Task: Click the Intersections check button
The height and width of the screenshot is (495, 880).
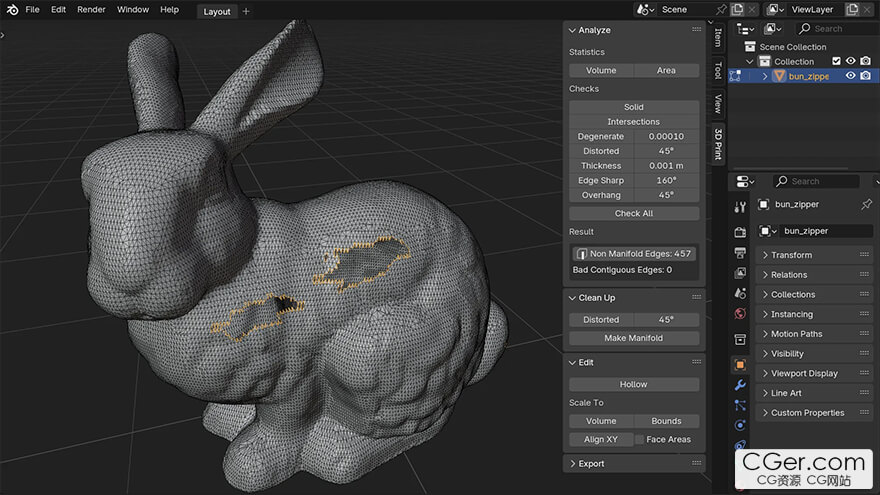Action: (x=634, y=121)
